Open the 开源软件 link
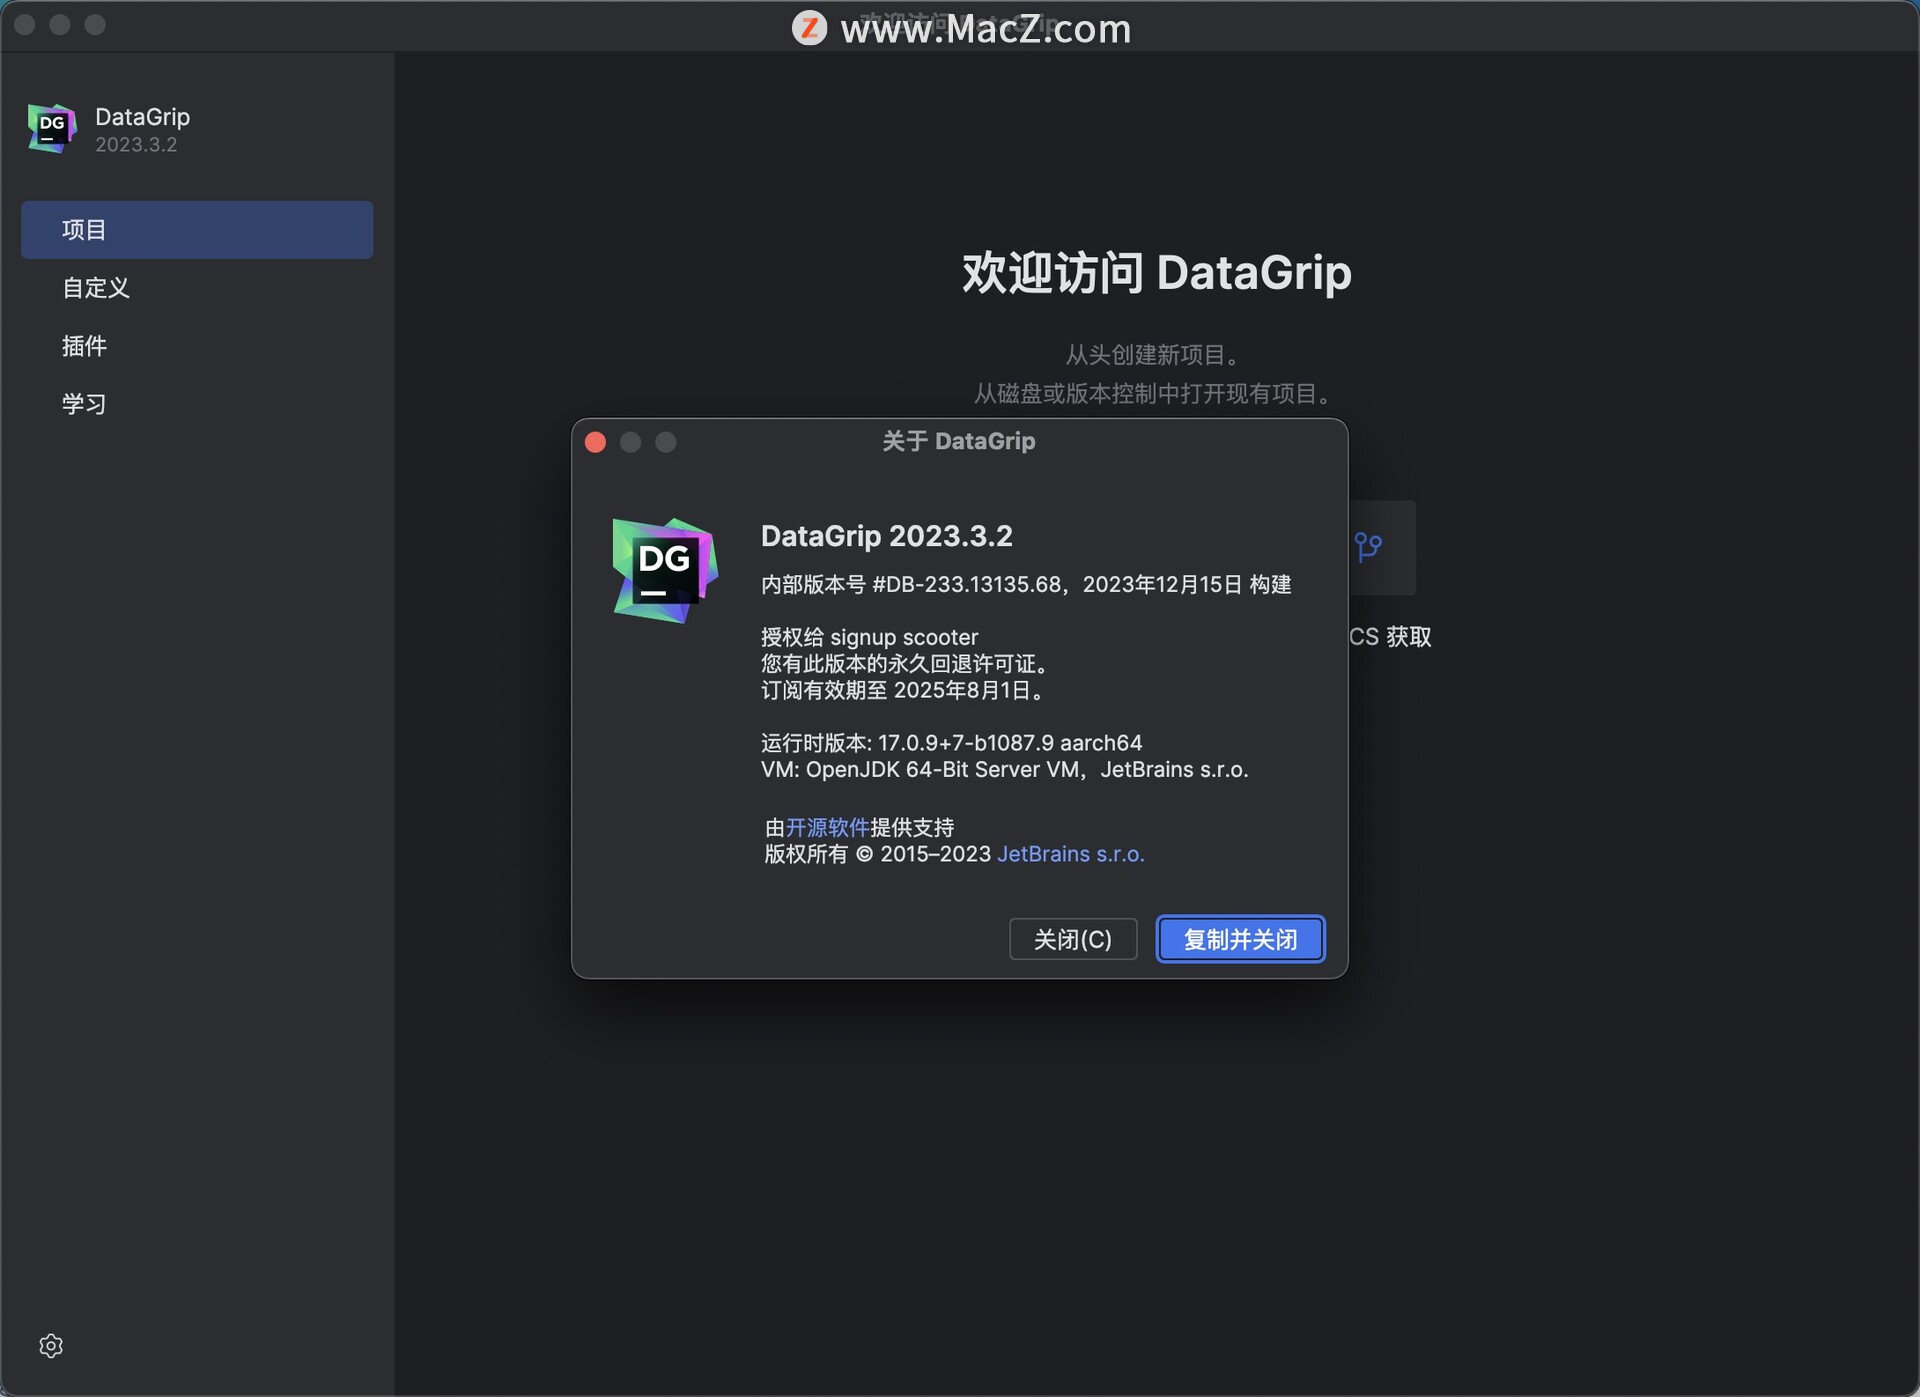Screen dimensions: 1920x1397 click(x=827, y=827)
